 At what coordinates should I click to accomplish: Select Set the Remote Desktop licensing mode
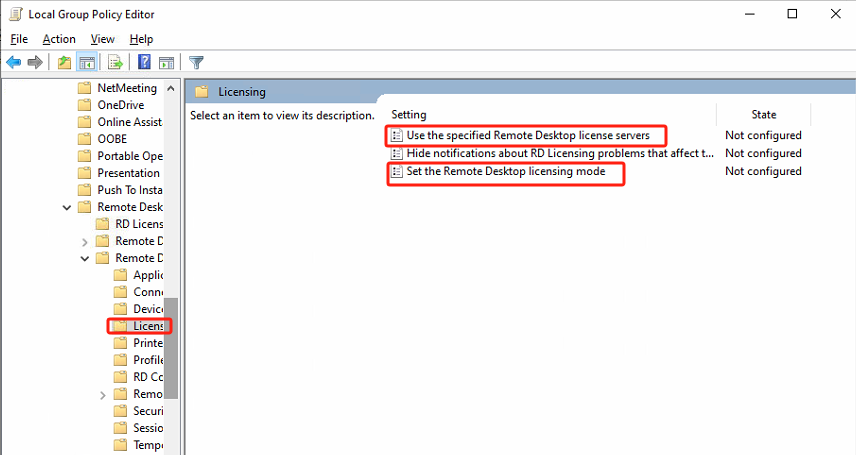point(506,172)
